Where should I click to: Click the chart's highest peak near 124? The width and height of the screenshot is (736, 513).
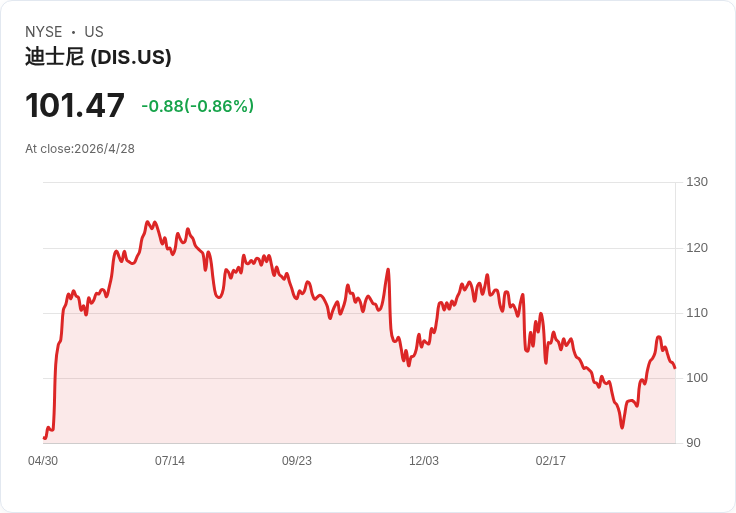coord(148,222)
